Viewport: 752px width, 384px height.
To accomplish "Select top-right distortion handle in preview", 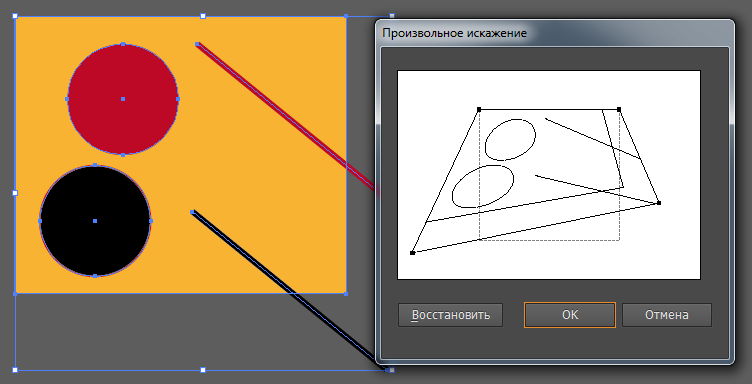I will pyautogui.click(x=619, y=109).
